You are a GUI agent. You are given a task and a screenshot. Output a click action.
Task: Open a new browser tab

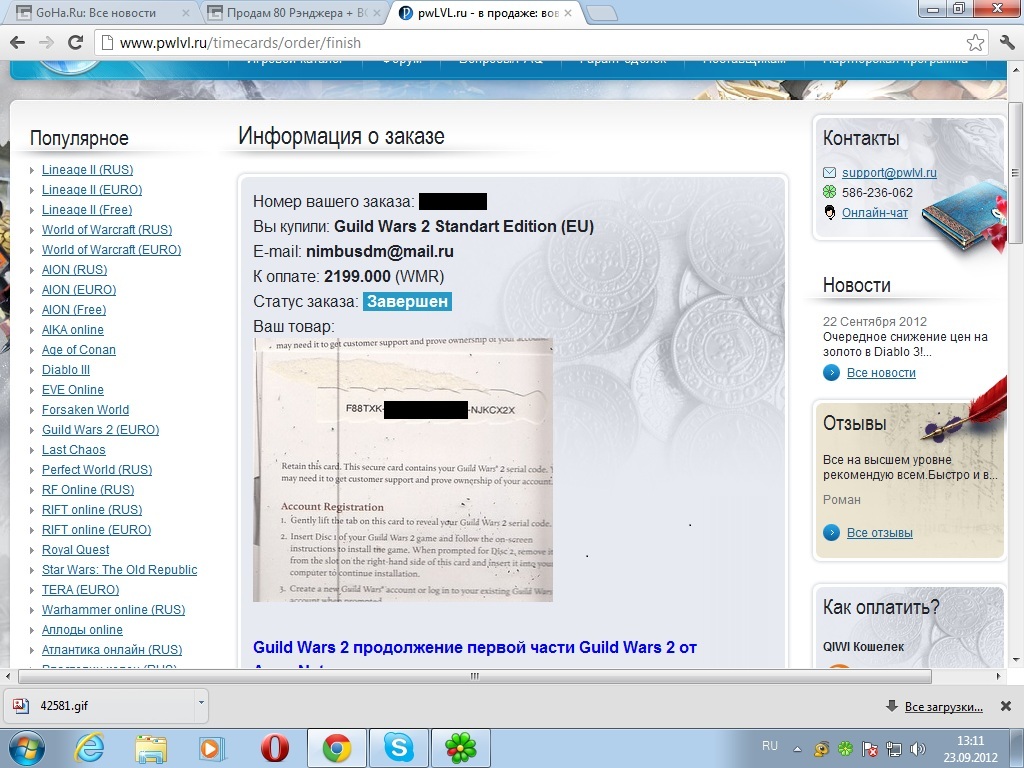point(601,13)
